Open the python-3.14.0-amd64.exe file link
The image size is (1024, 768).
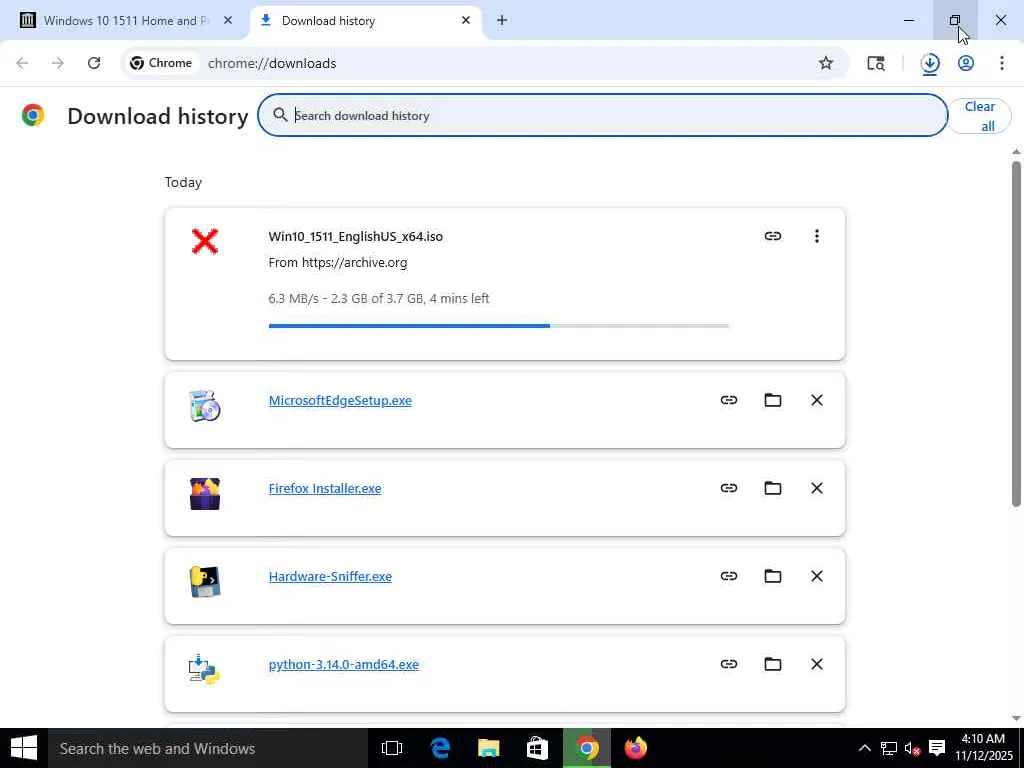pos(344,664)
